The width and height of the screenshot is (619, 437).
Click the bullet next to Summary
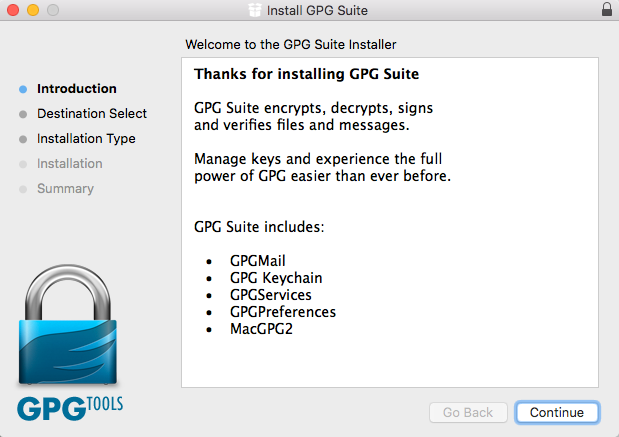[23, 189]
